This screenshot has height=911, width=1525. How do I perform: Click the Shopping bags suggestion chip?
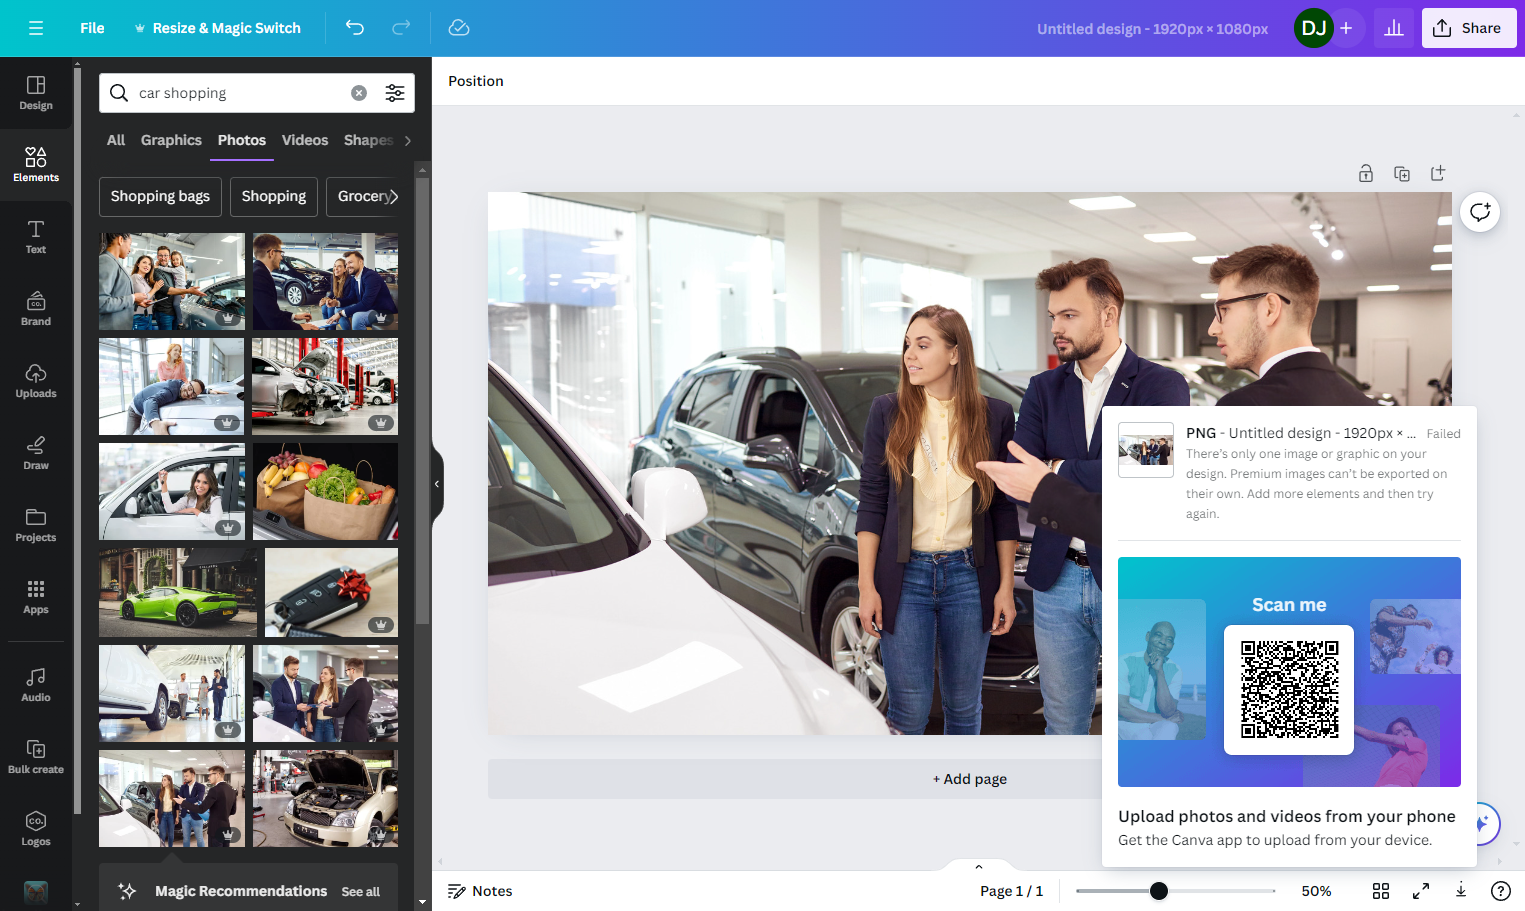click(x=160, y=197)
